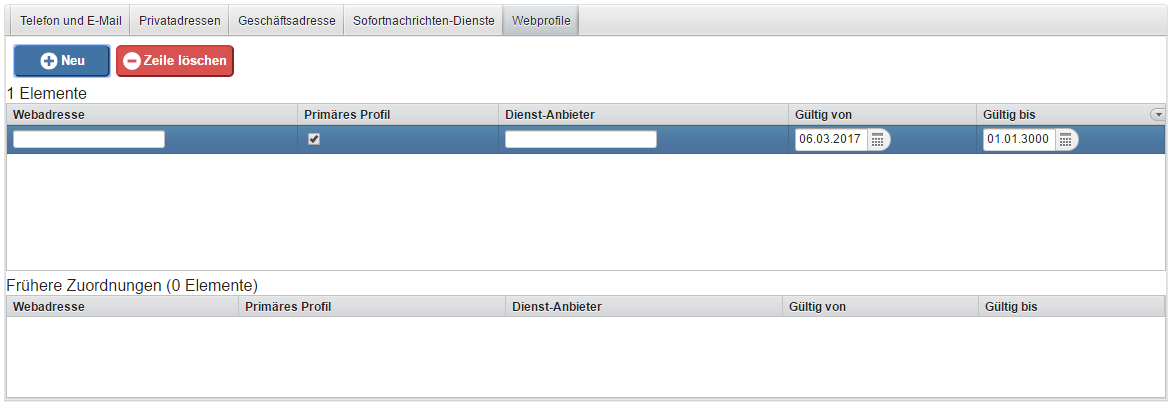Click the Gültig bis date field

[1020, 140]
